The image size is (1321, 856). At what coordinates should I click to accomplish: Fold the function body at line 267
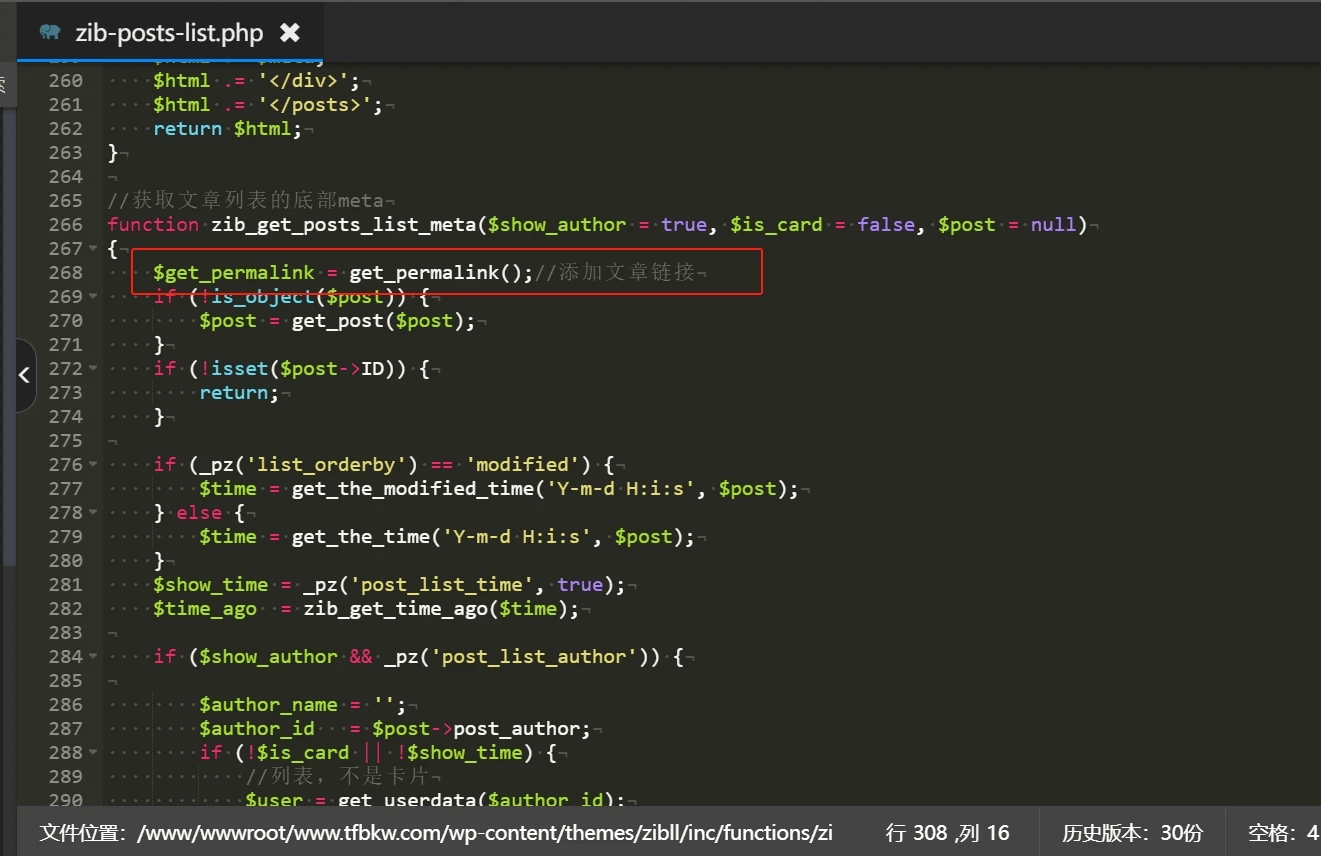(93, 248)
